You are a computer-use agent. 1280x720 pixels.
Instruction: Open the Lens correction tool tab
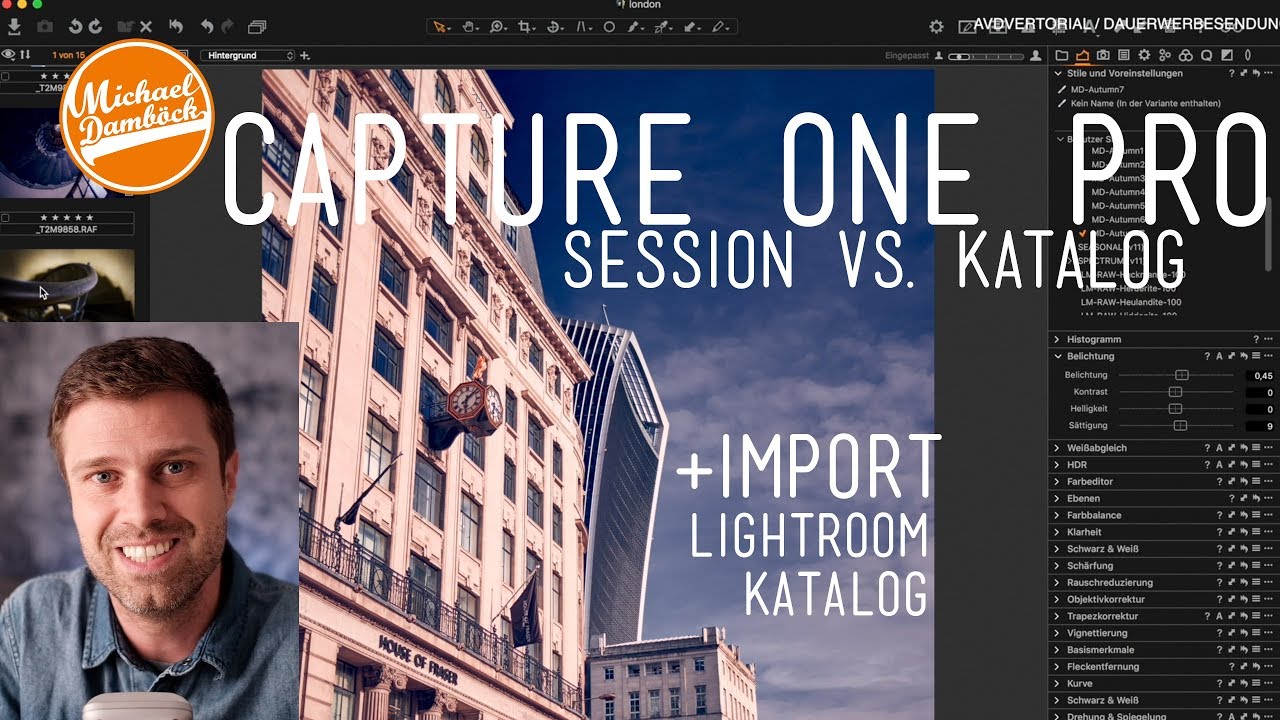coord(1248,55)
